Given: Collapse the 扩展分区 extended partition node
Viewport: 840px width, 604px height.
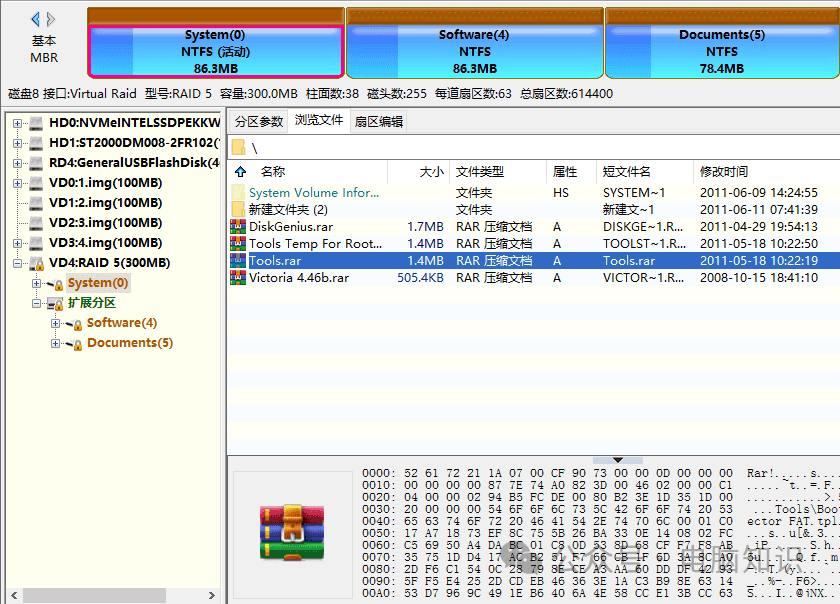Looking at the screenshot, I should tap(37, 304).
